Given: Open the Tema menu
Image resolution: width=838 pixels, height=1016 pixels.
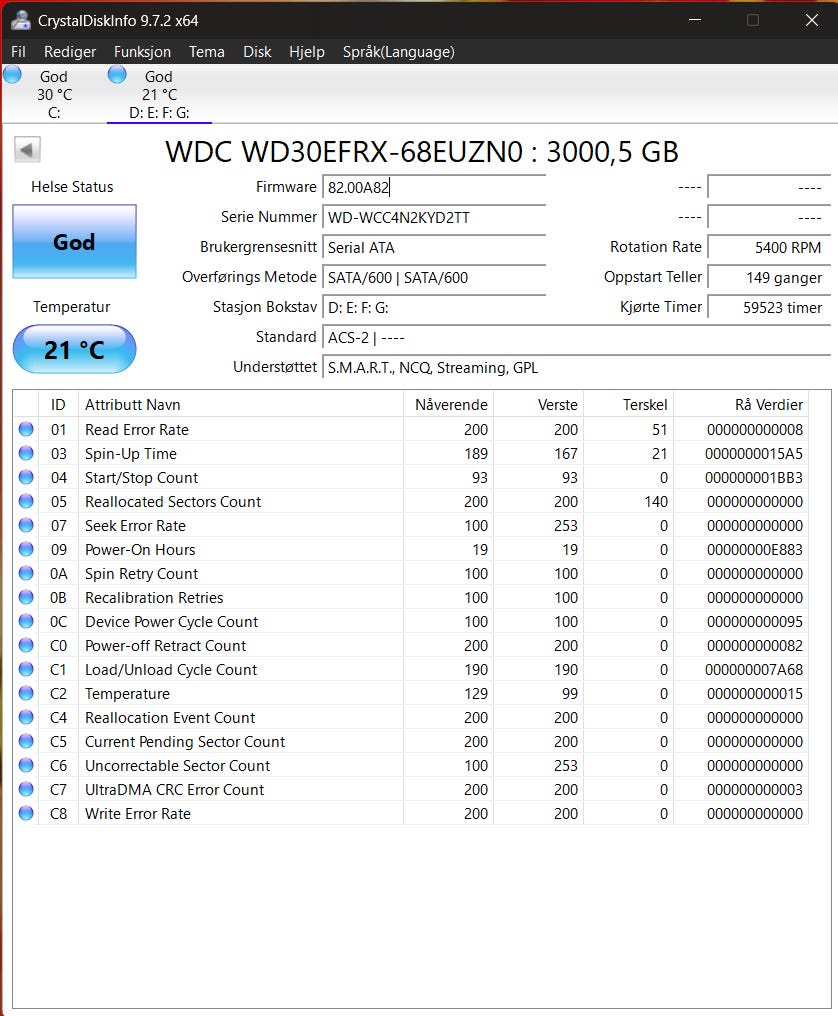Looking at the screenshot, I should [207, 52].
